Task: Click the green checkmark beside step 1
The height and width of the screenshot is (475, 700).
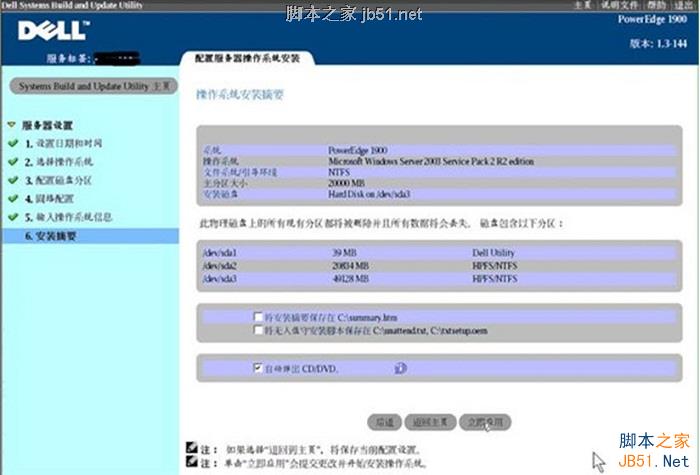Action: pyautogui.click(x=13, y=143)
